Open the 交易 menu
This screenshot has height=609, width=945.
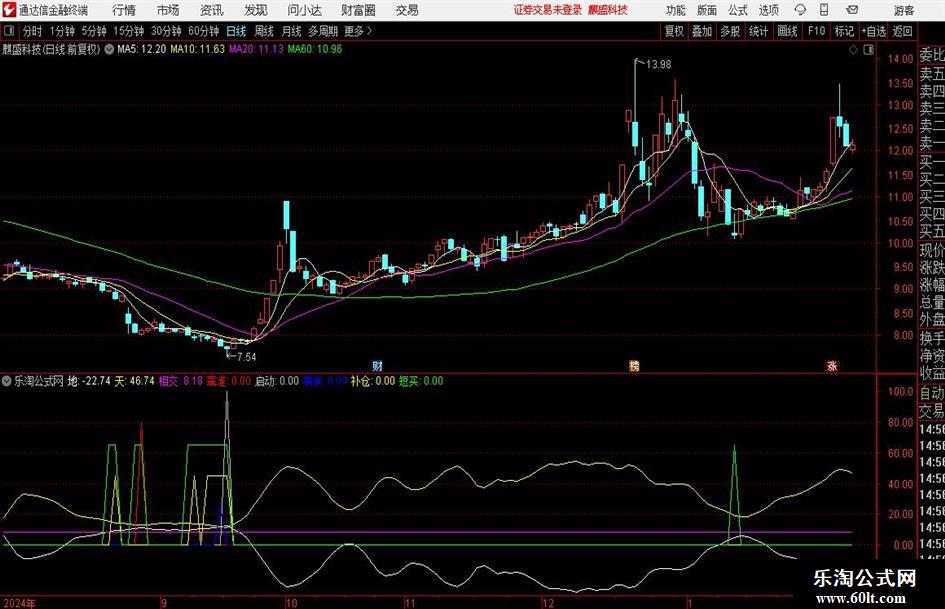click(407, 10)
